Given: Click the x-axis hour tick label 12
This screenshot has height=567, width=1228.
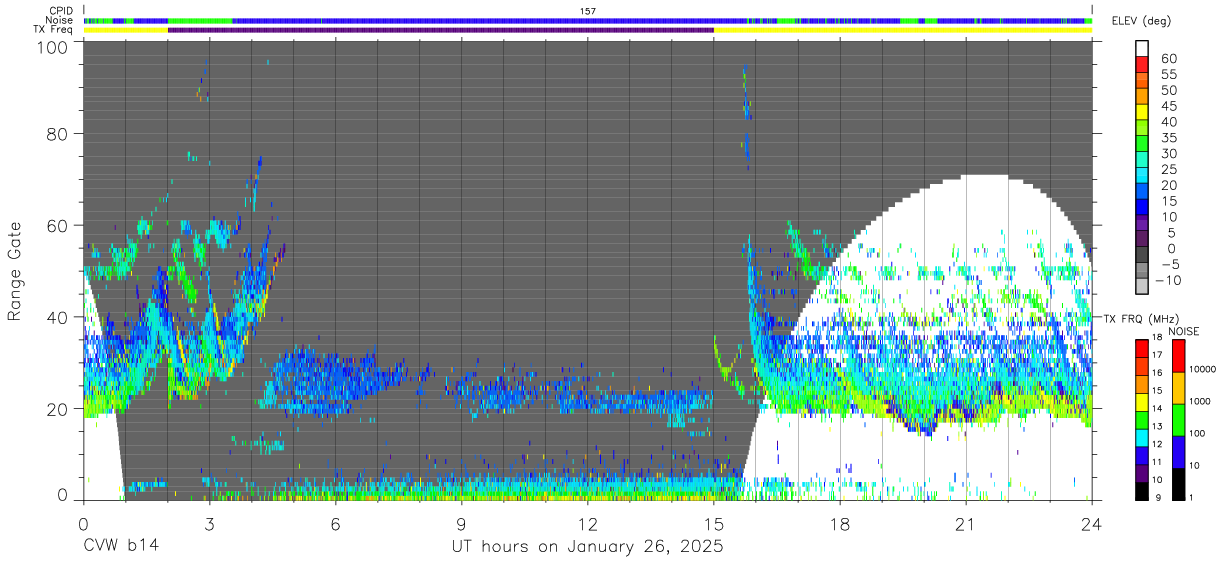Looking at the screenshot, I should click(587, 524).
